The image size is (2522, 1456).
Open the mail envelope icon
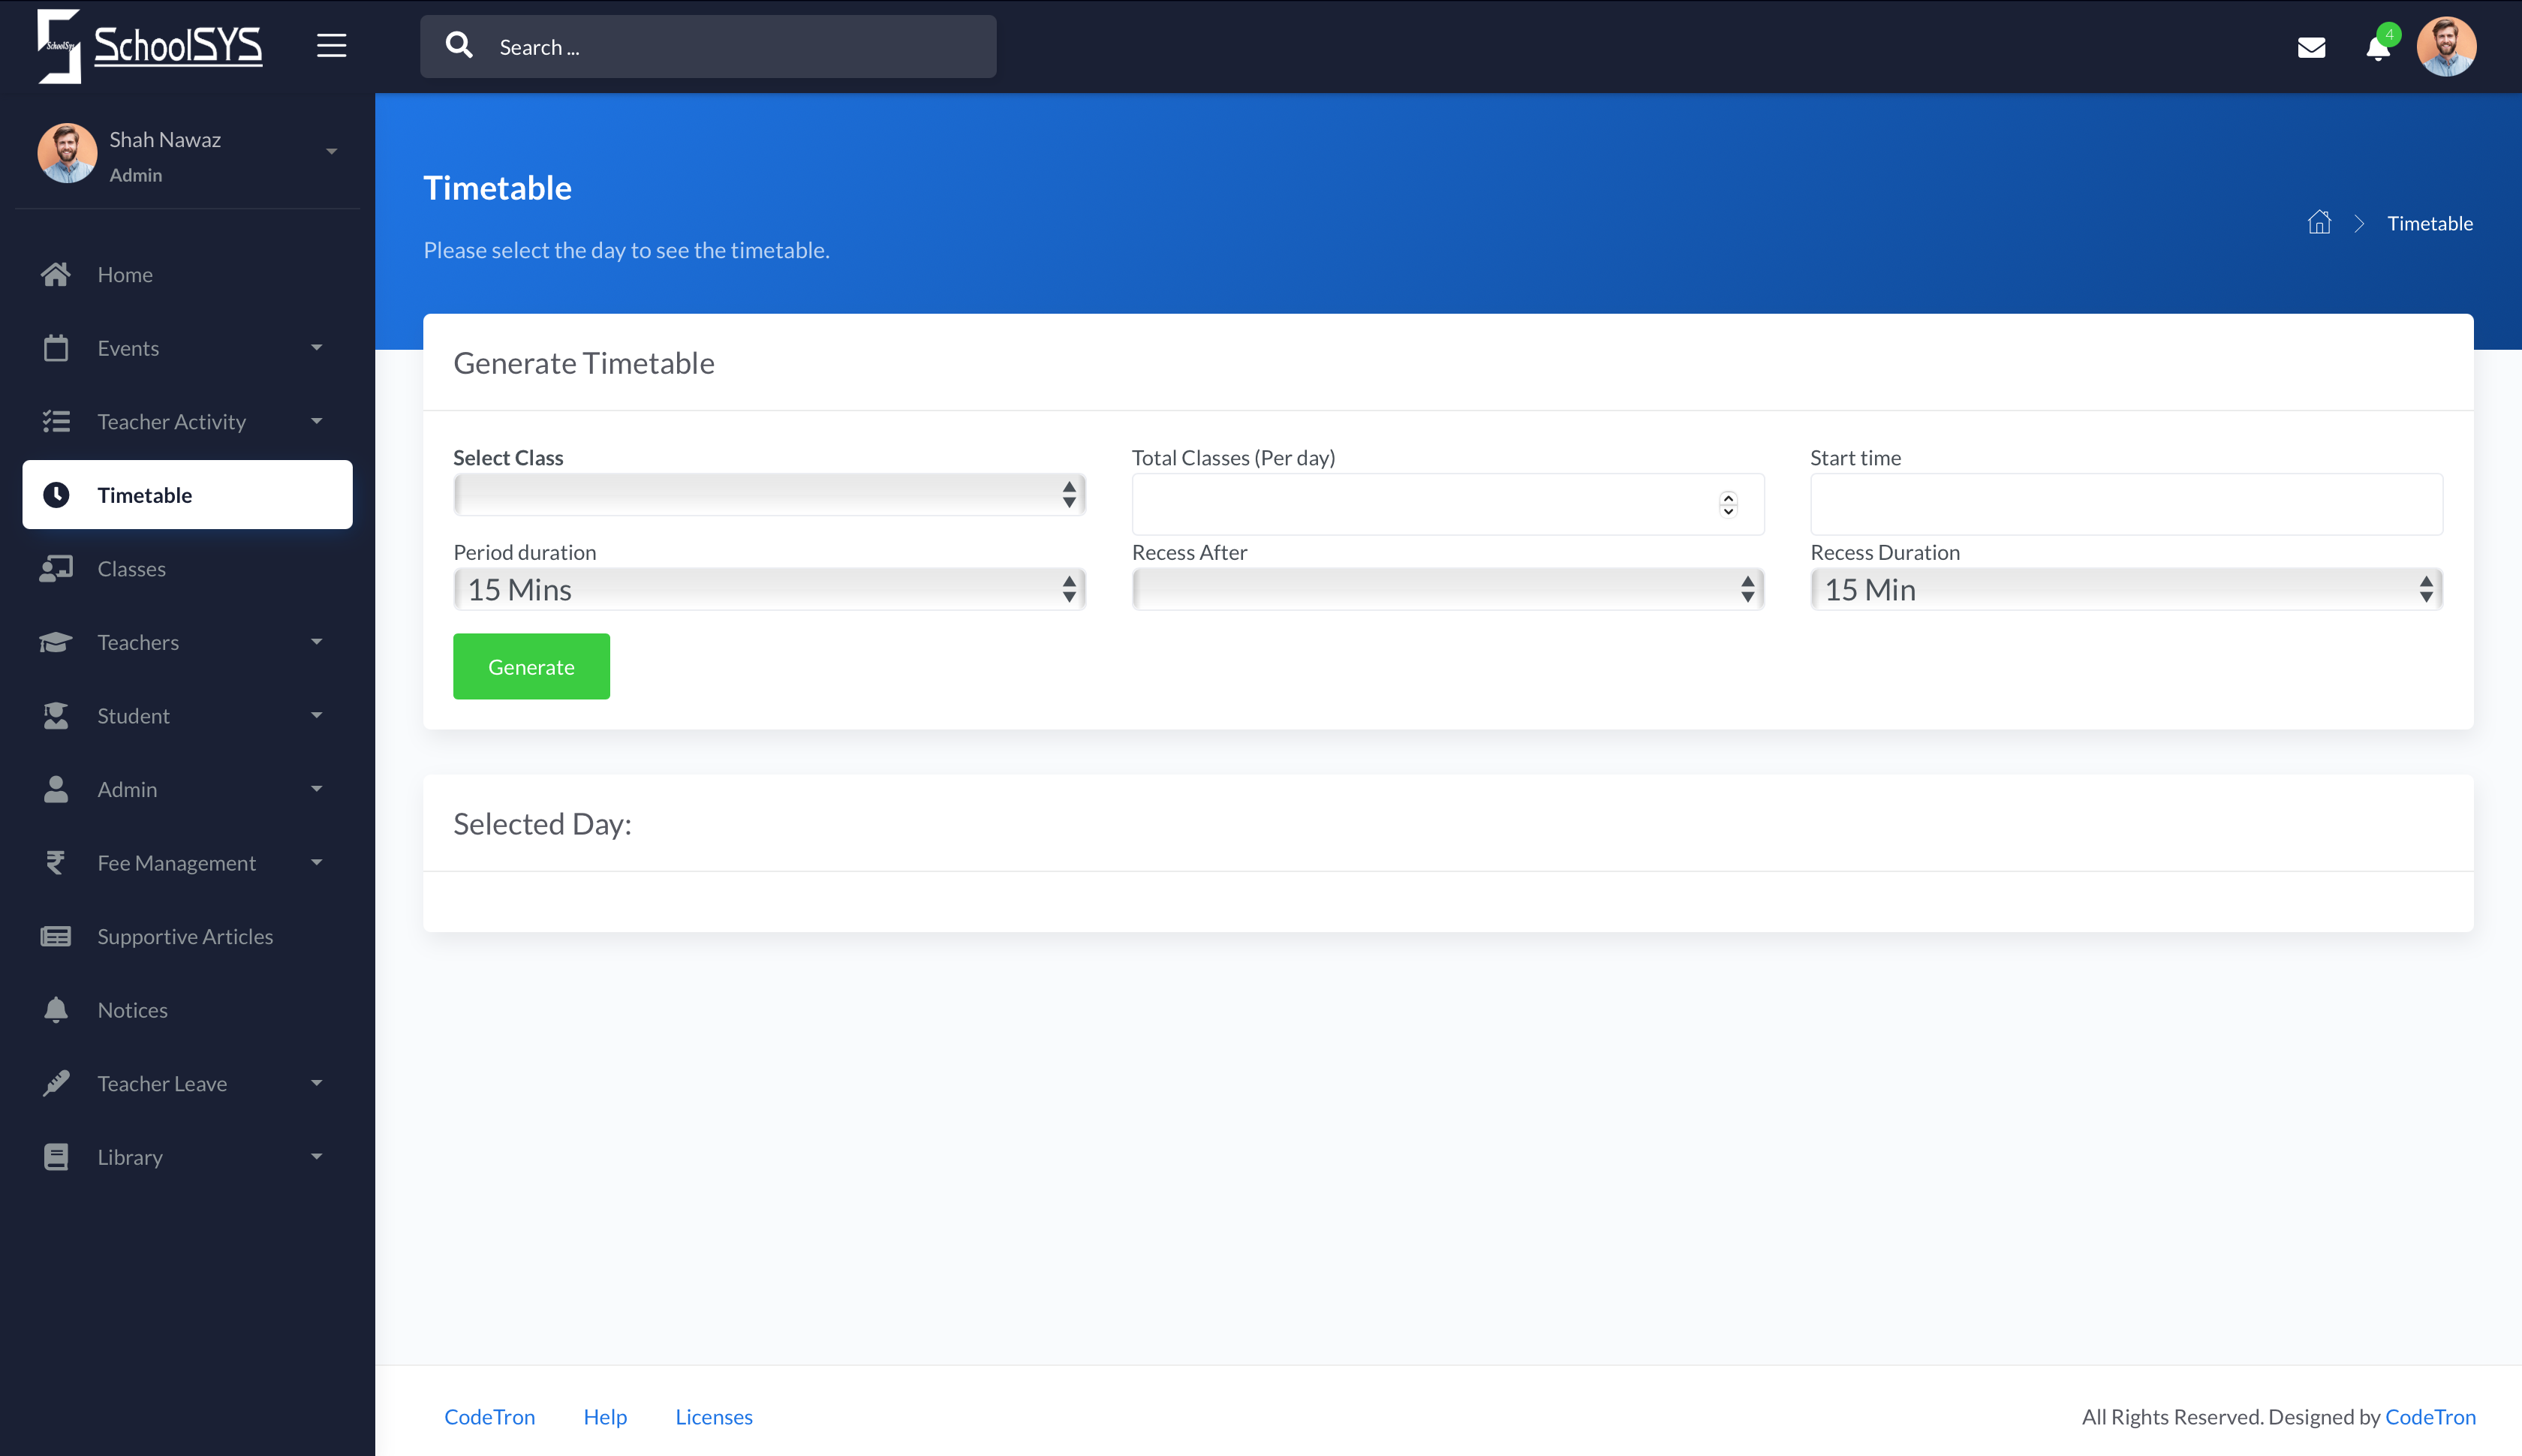(x=2311, y=47)
